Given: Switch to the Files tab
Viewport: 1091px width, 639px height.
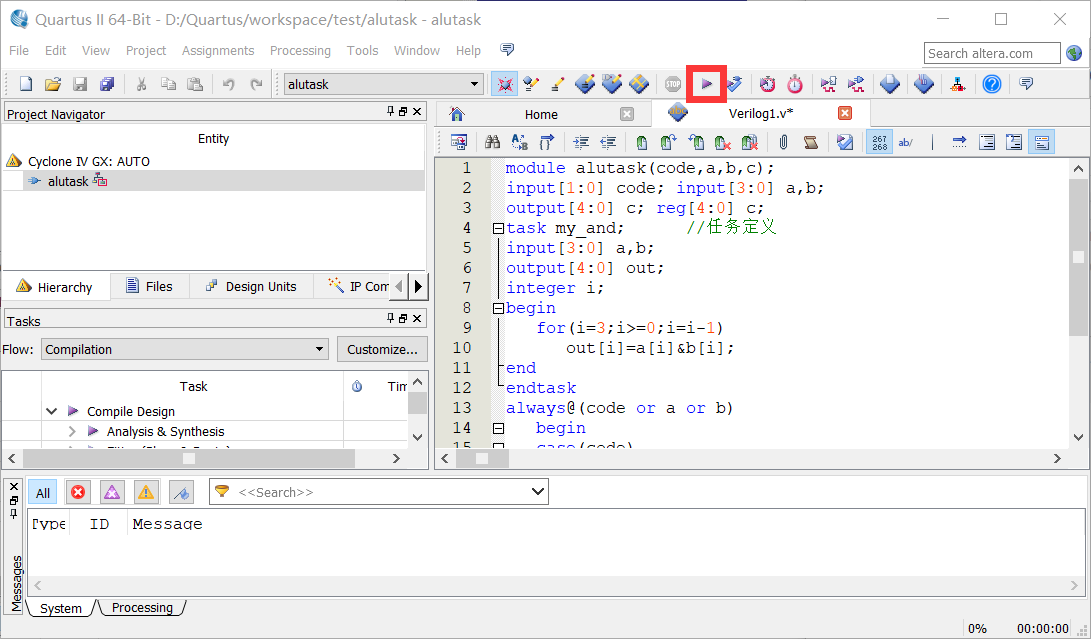Looking at the screenshot, I should [149, 286].
